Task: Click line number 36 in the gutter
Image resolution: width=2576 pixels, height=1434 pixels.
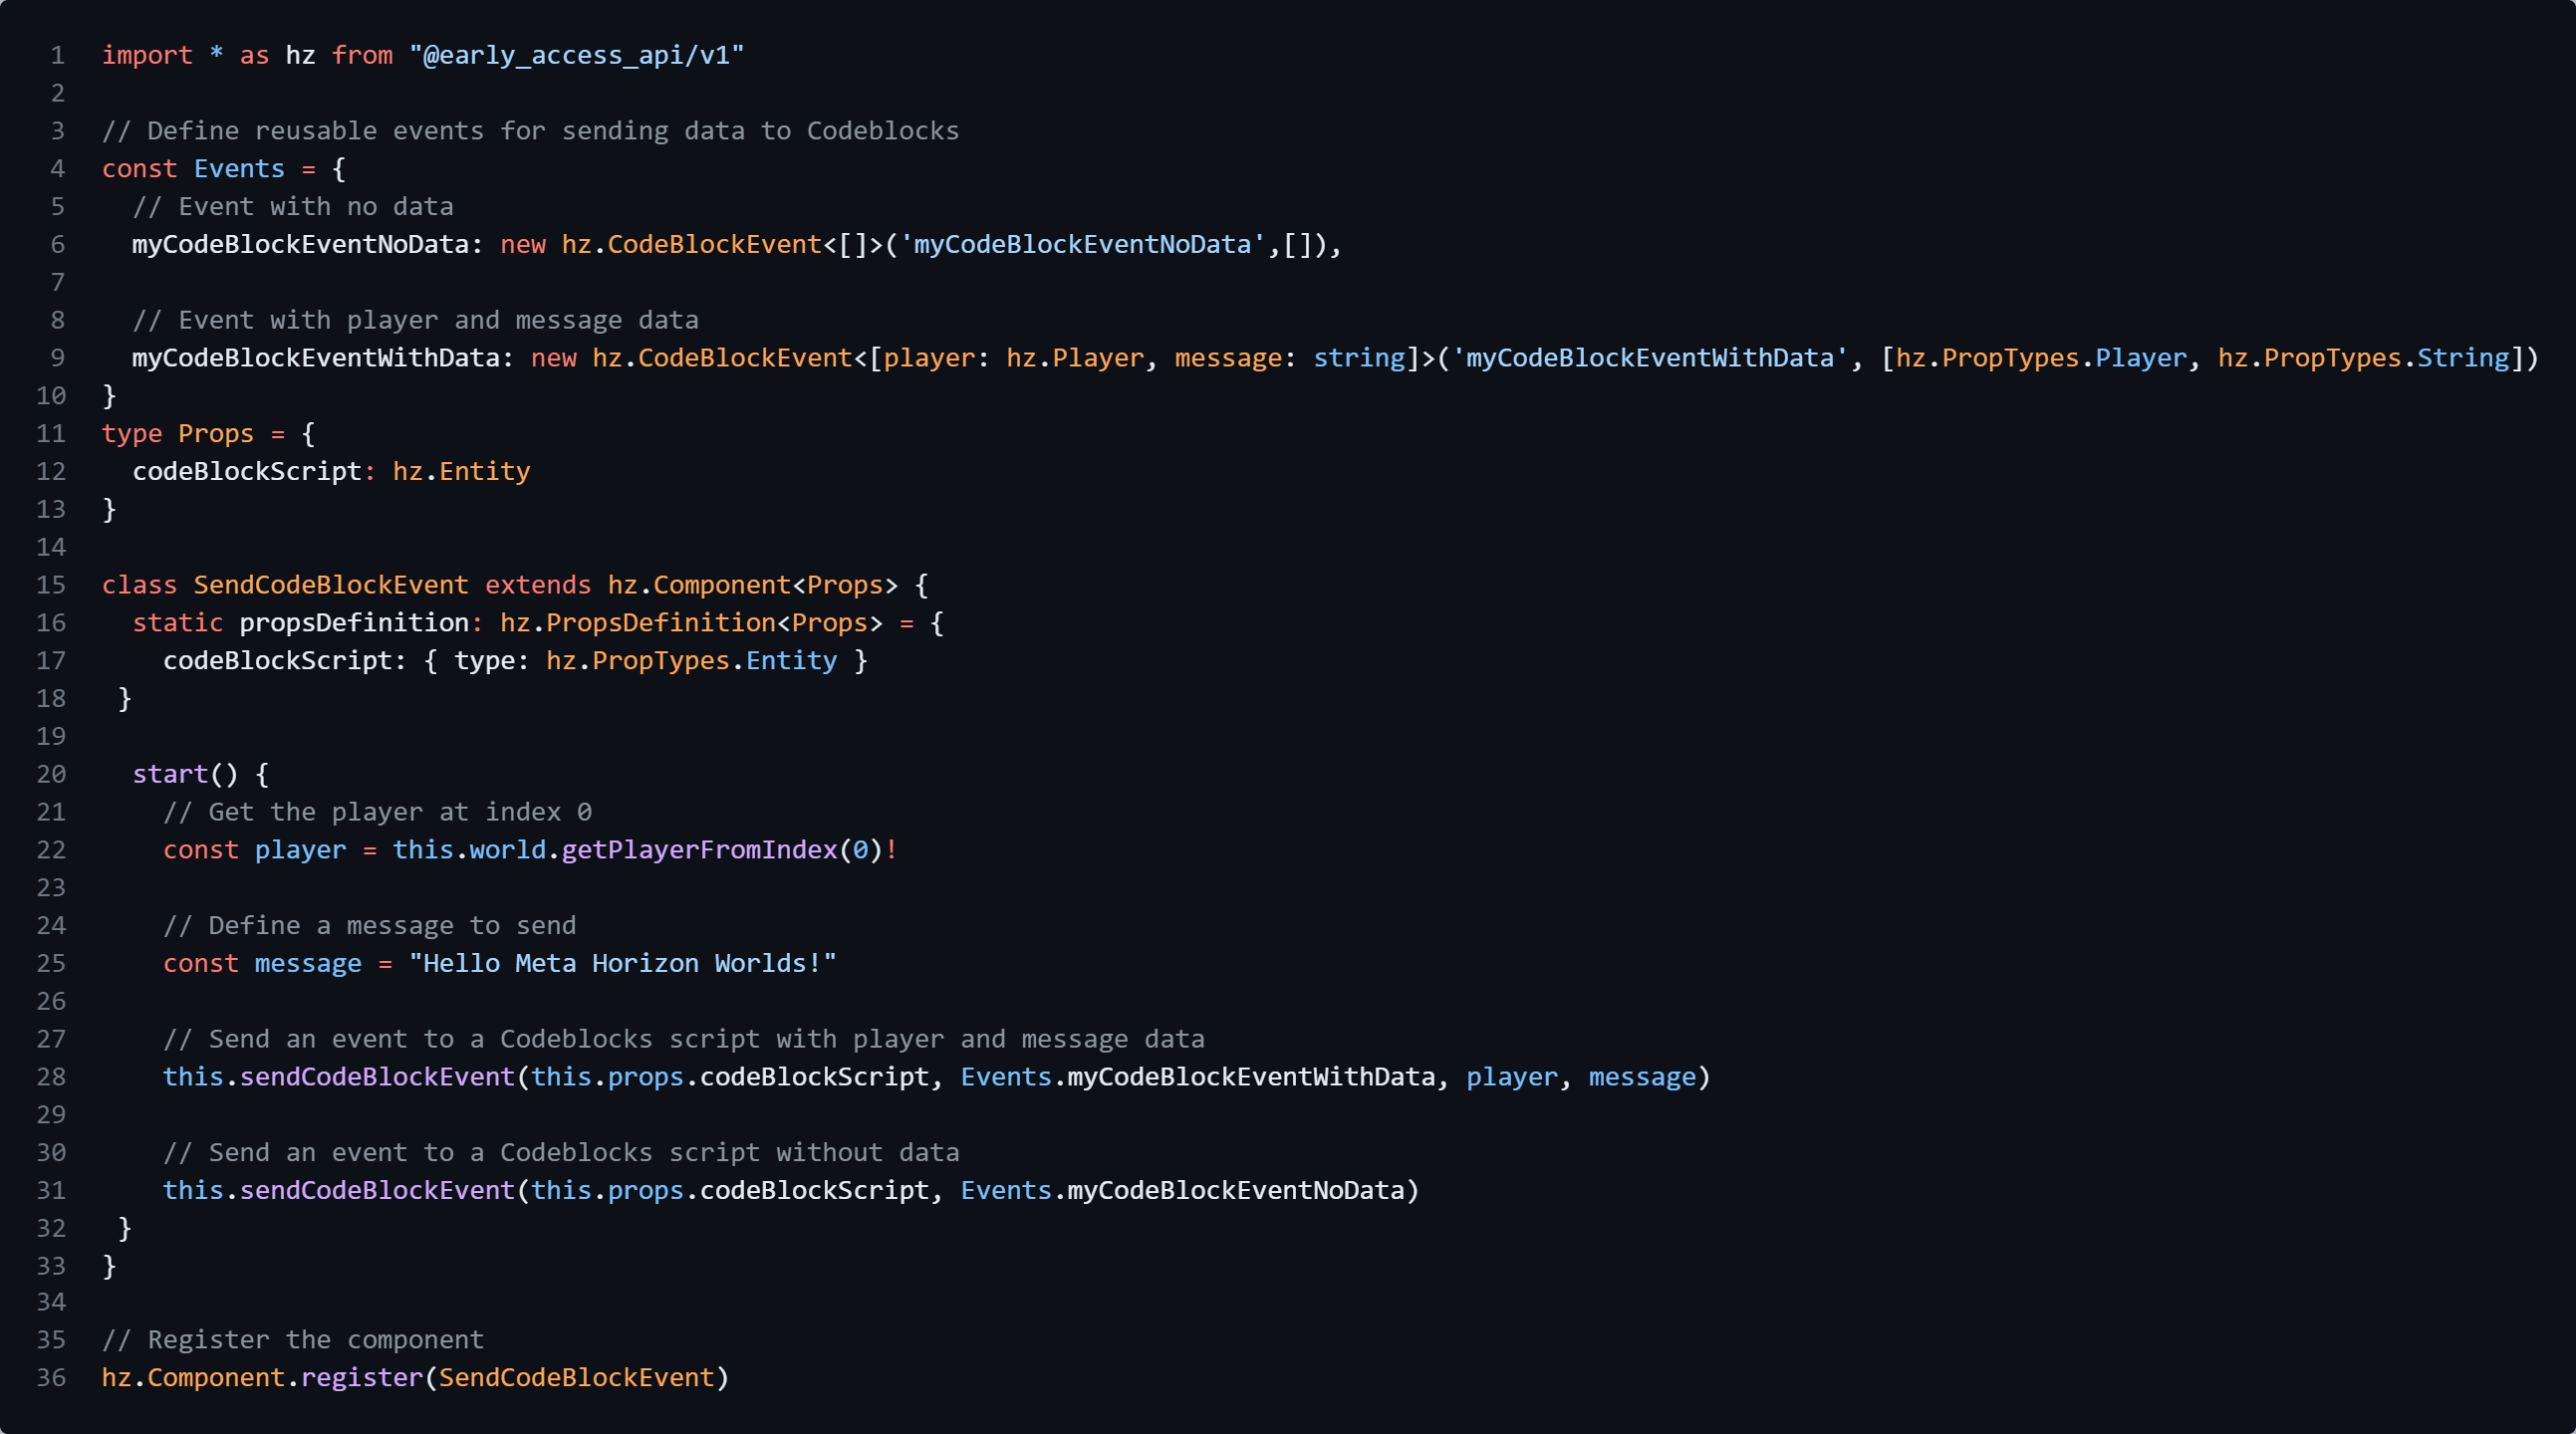Action: (51, 1378)
